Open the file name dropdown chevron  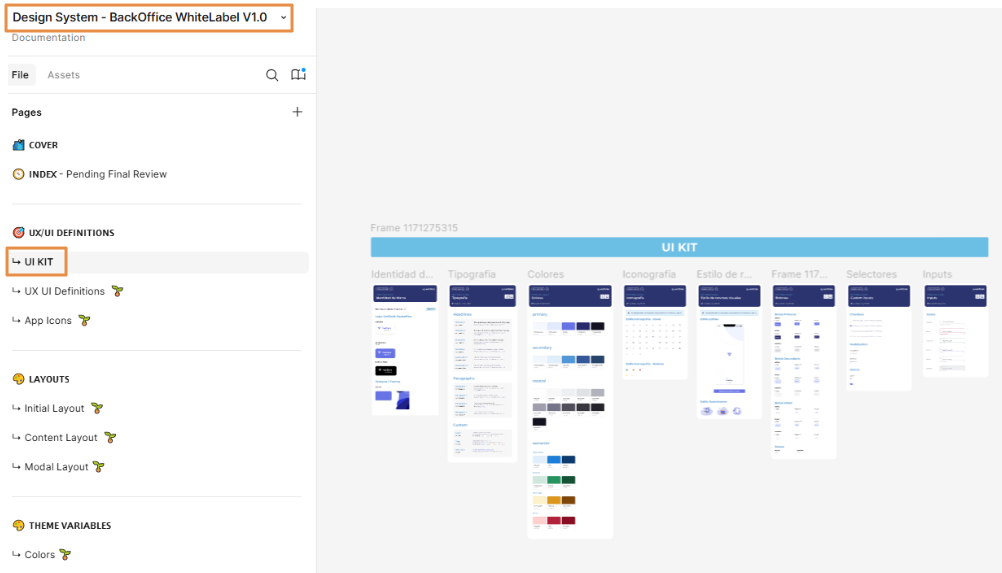283,18
